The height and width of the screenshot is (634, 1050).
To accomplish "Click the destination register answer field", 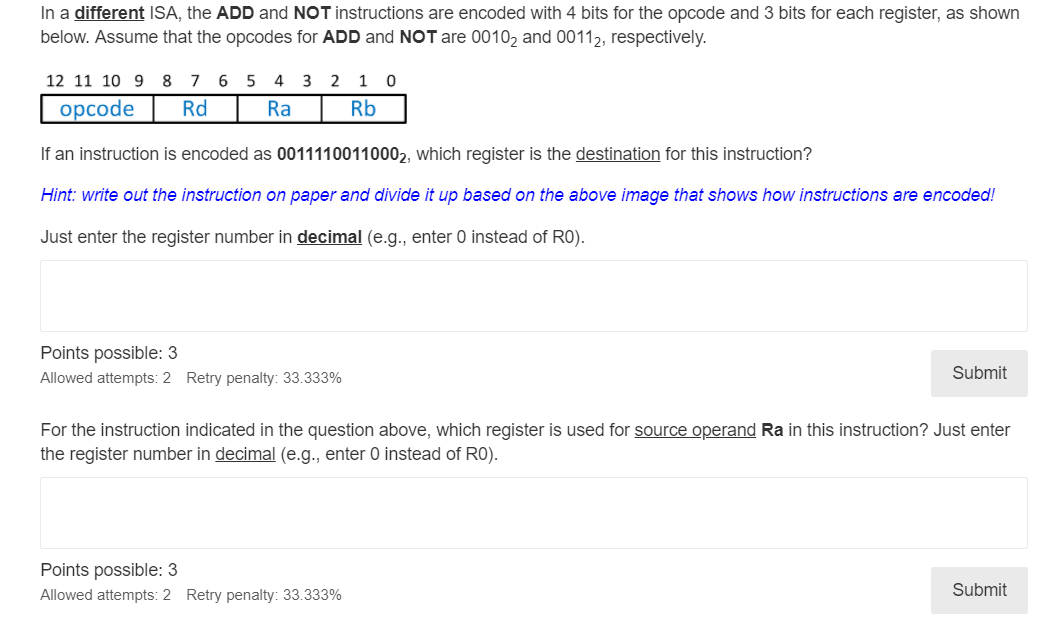I will click(533, 295).
